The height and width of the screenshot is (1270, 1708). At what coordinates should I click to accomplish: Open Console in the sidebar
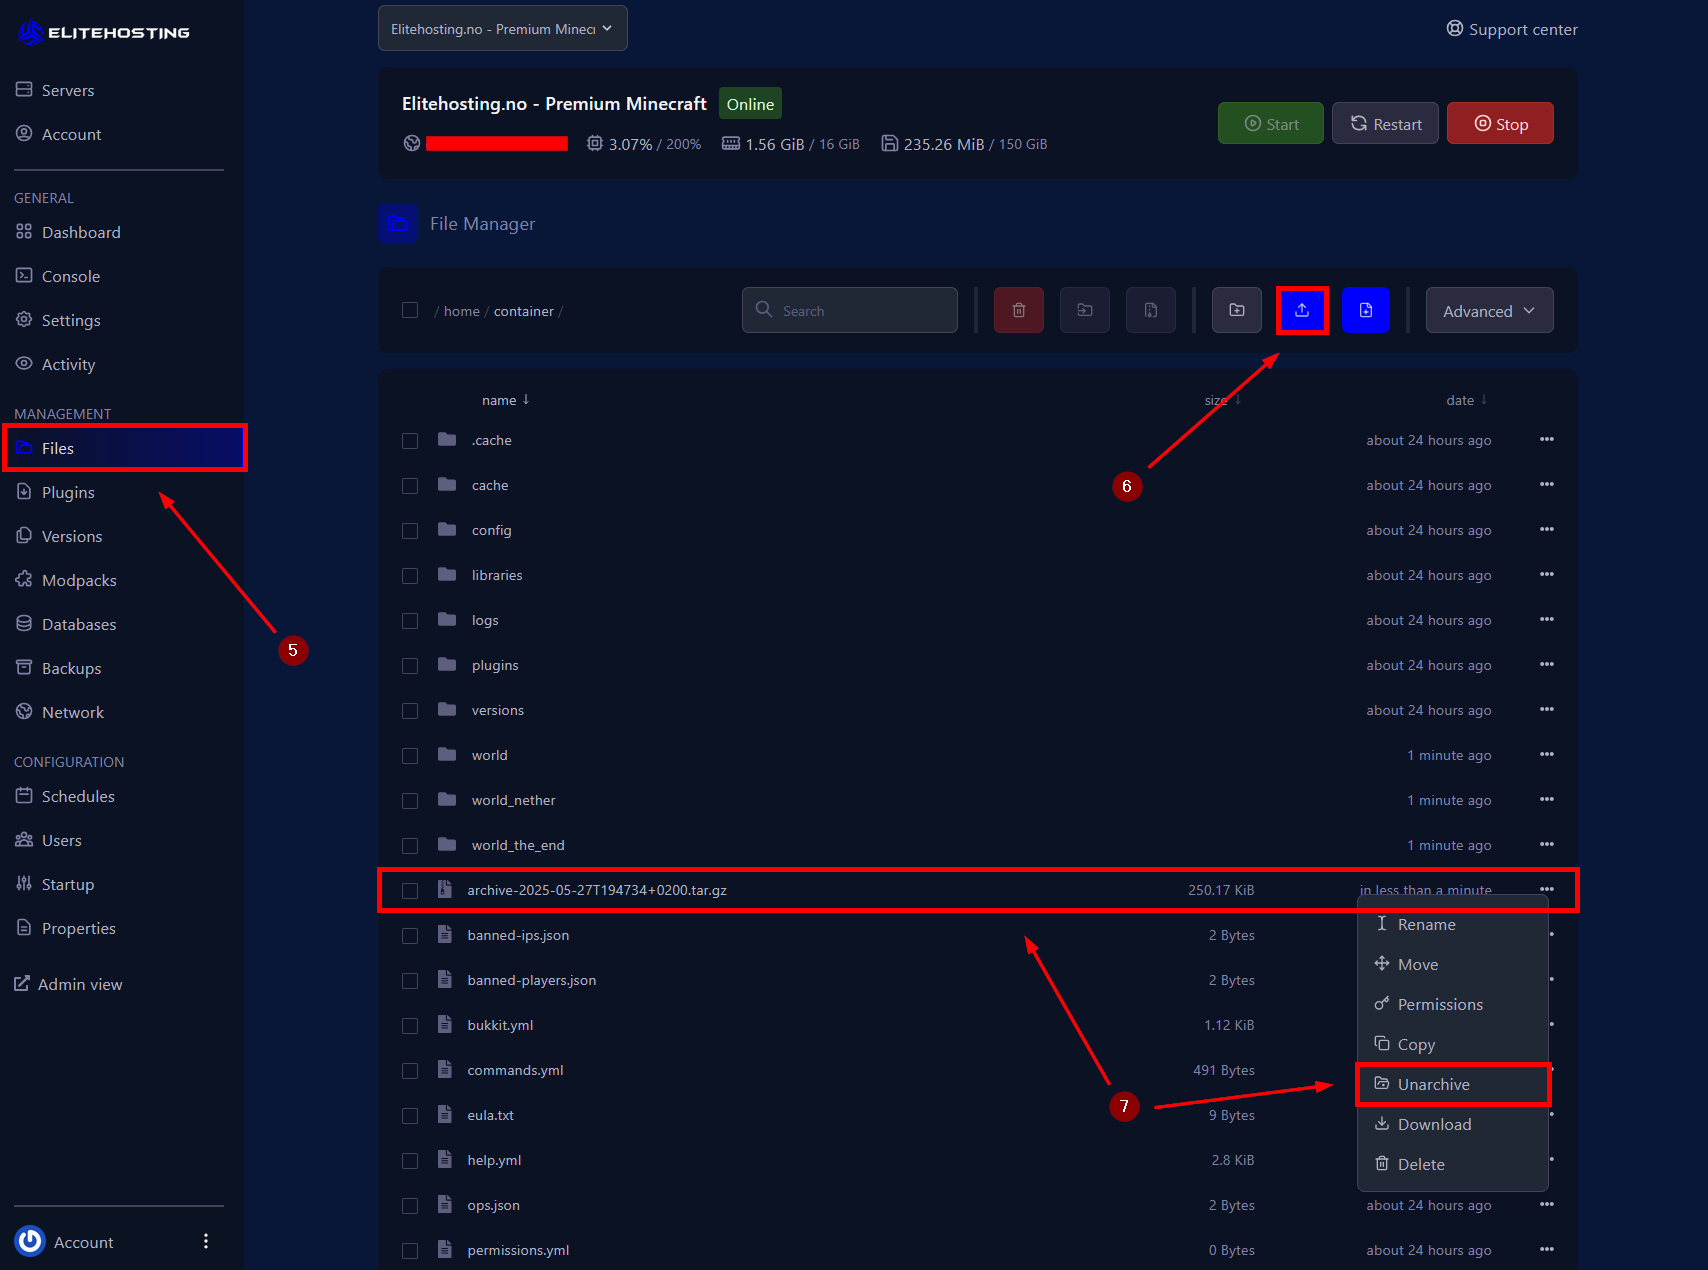pos(70,276)
